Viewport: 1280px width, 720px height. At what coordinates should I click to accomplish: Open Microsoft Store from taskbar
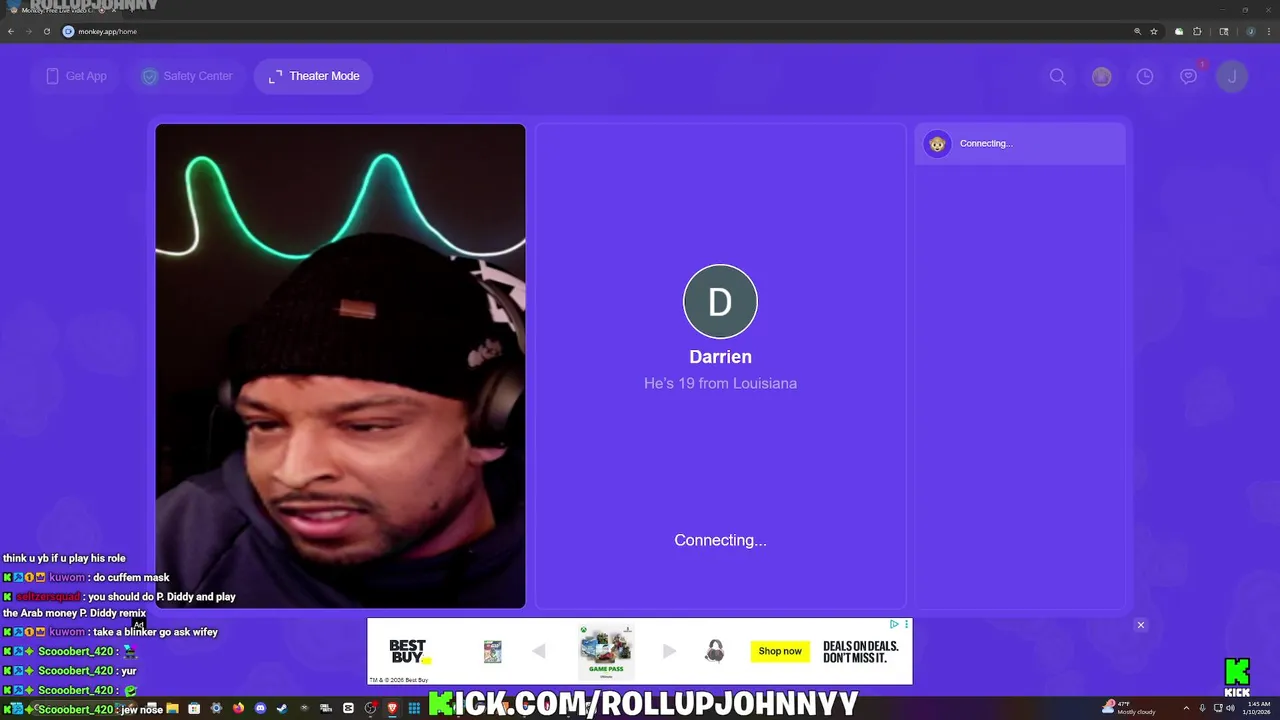[194, 708]
